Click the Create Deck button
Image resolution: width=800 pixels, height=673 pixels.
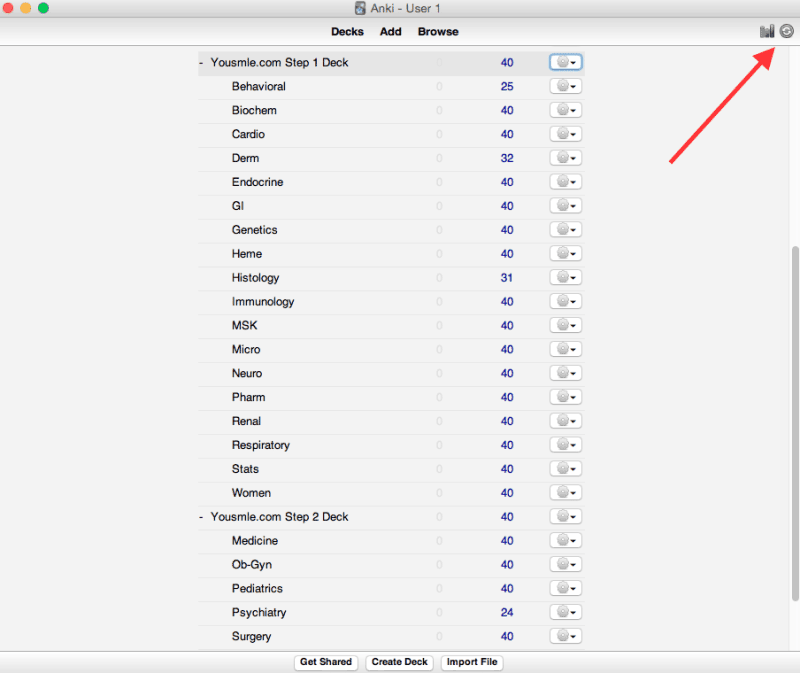pyautogui.click(x=399, y=662)
